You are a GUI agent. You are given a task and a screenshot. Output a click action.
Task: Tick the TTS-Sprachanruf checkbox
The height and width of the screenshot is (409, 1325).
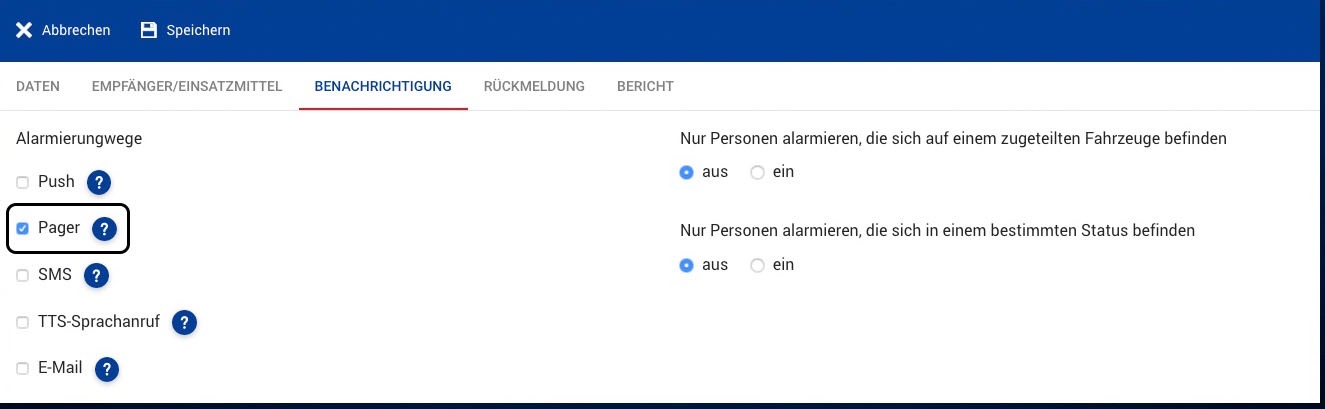tap(23, 323)
